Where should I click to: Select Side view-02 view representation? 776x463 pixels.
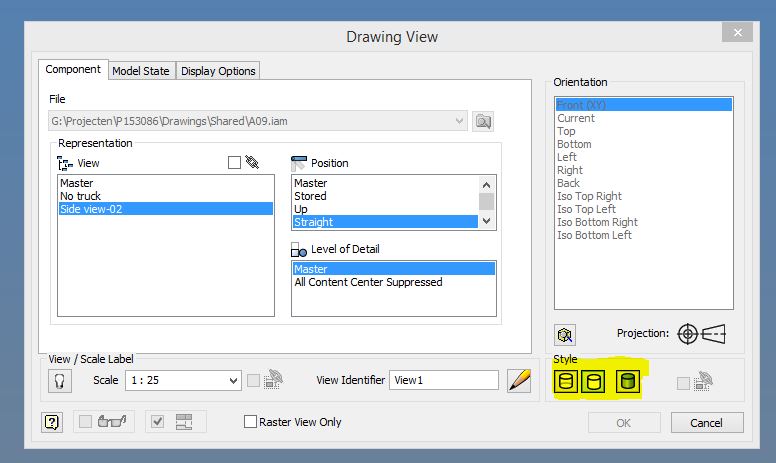coord(165,209)
